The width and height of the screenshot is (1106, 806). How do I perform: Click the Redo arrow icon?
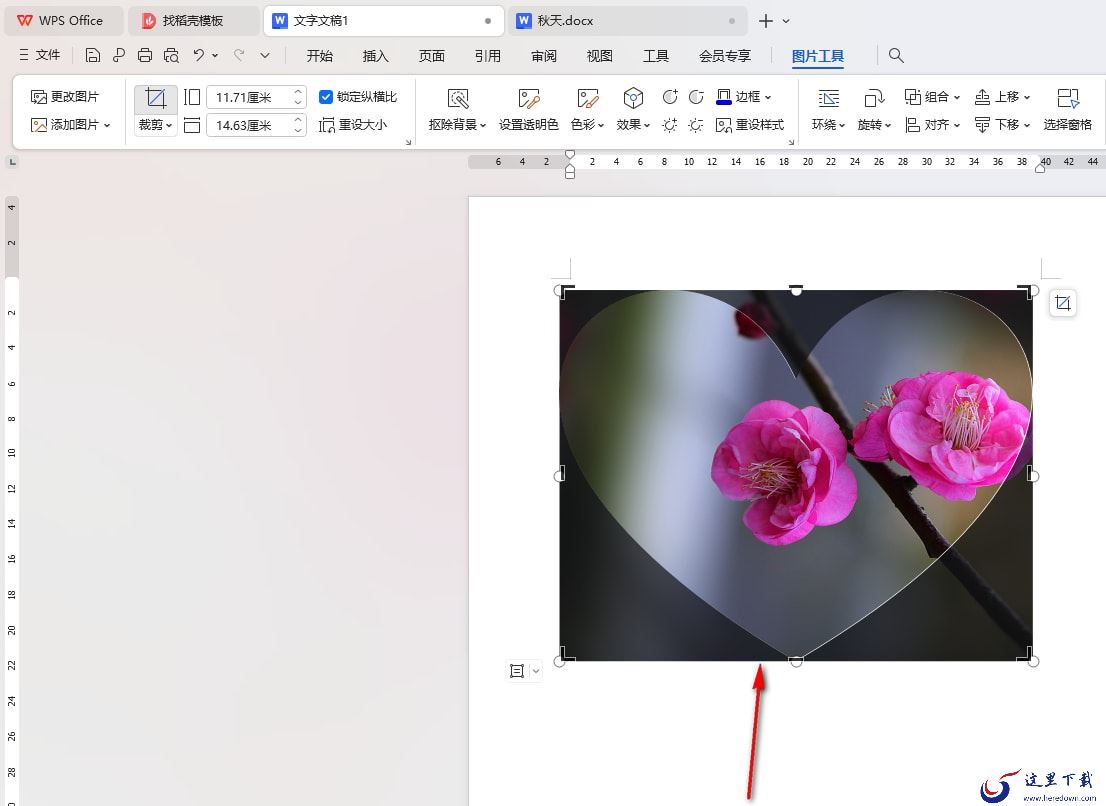point(239,55)
